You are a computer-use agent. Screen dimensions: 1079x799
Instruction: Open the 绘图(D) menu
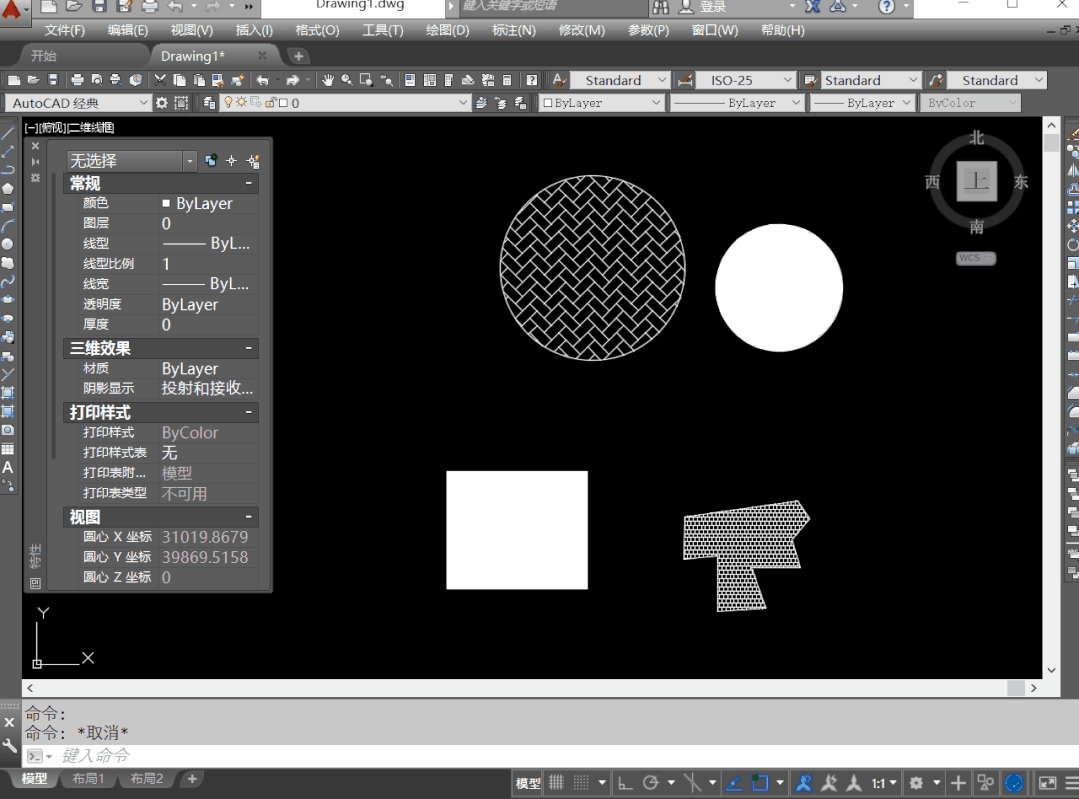pyautogui.click(x=447, y=30)
